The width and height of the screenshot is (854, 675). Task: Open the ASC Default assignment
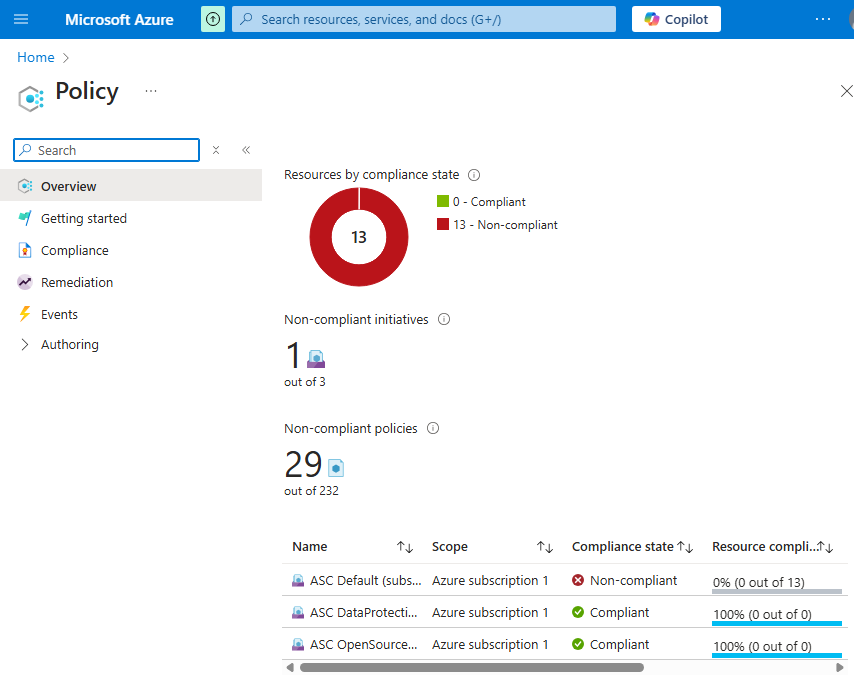tap(365, 581)
